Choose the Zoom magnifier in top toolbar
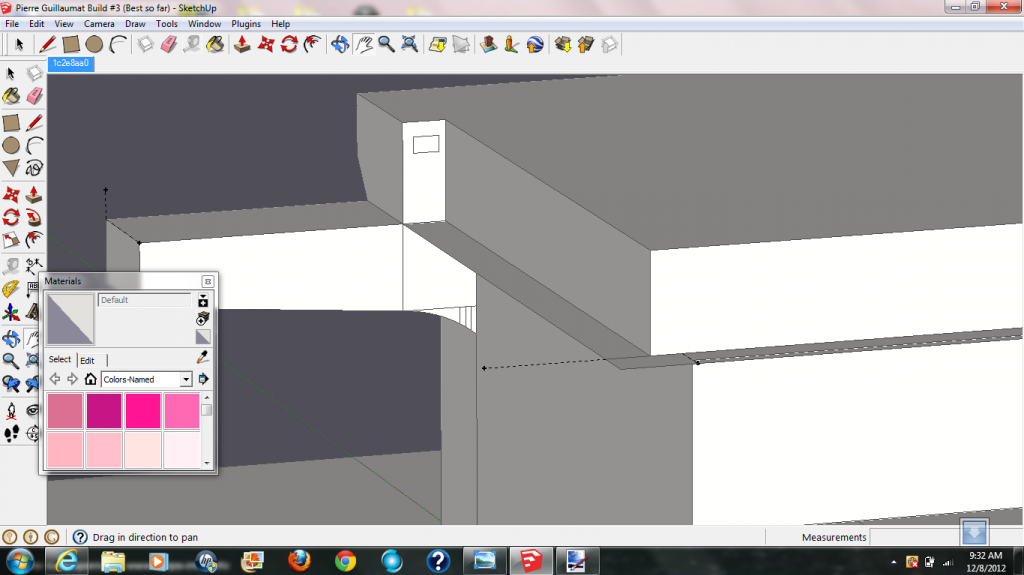The height and width of the screenshot is (575, 1024). (x=387, y=44)
